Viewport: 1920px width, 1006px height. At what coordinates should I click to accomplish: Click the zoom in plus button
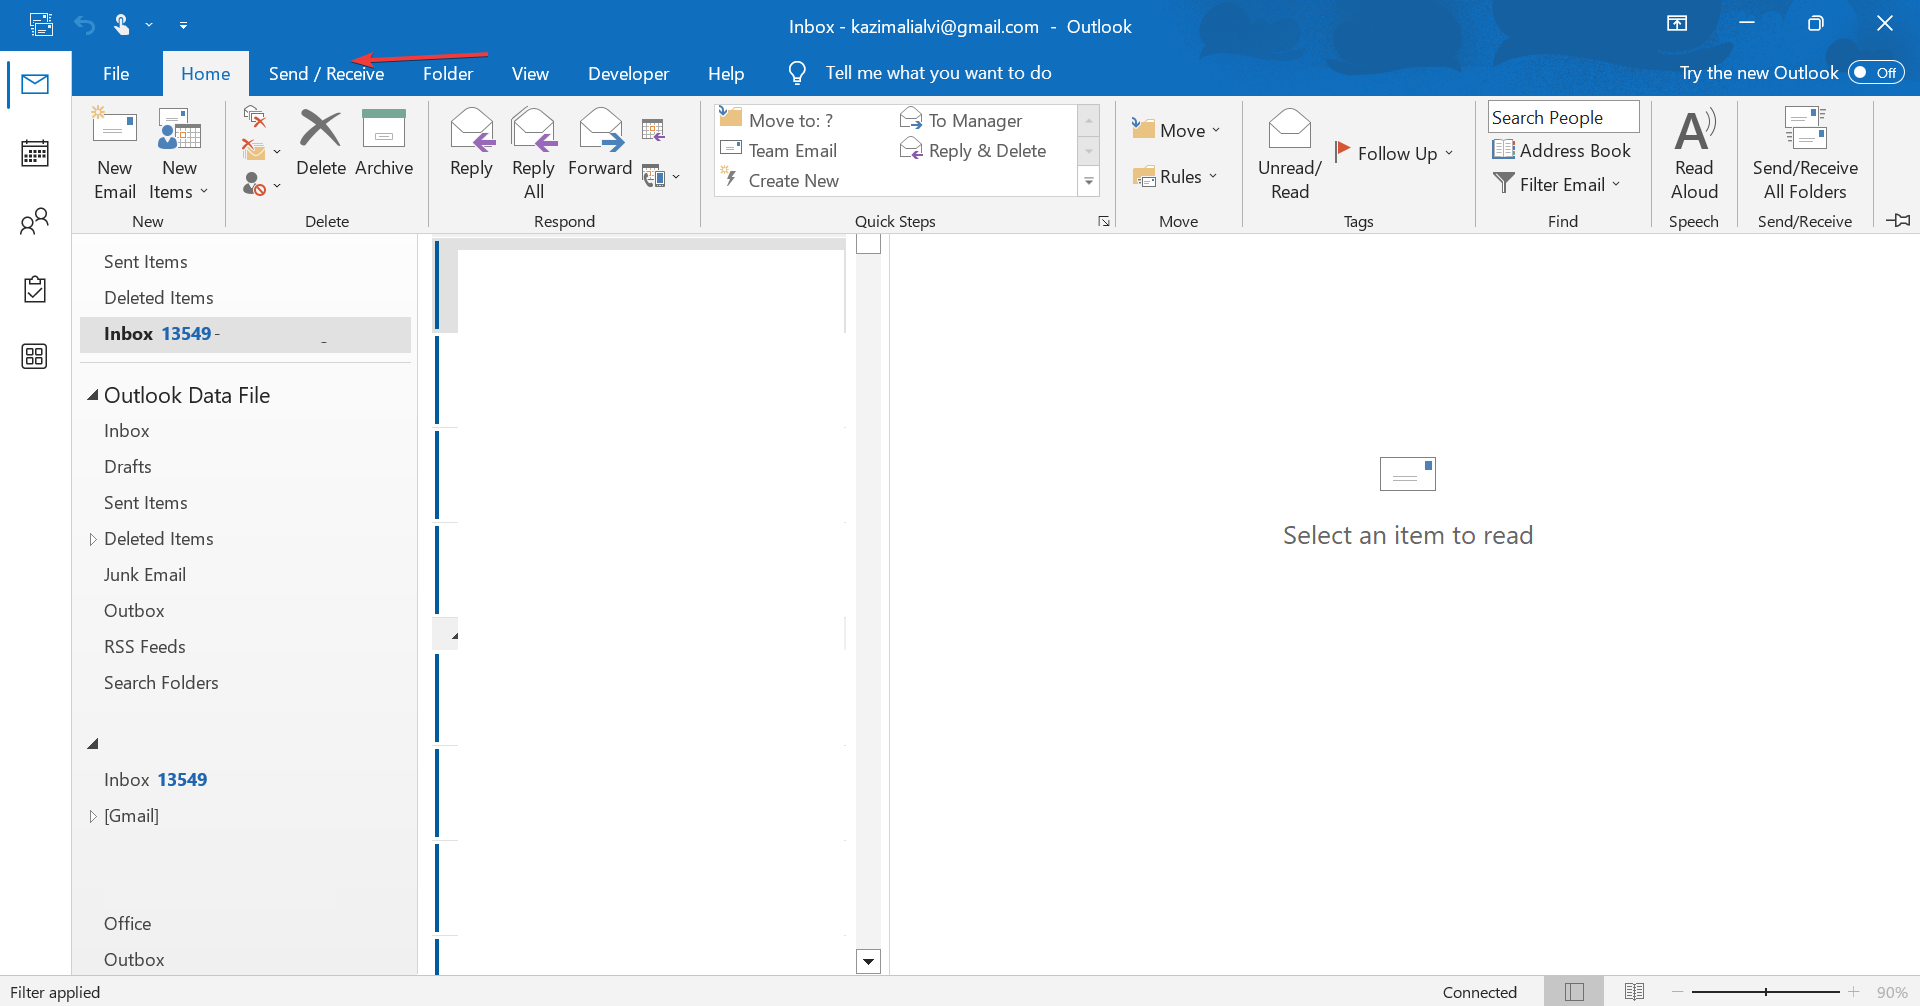pos(1853,992)
